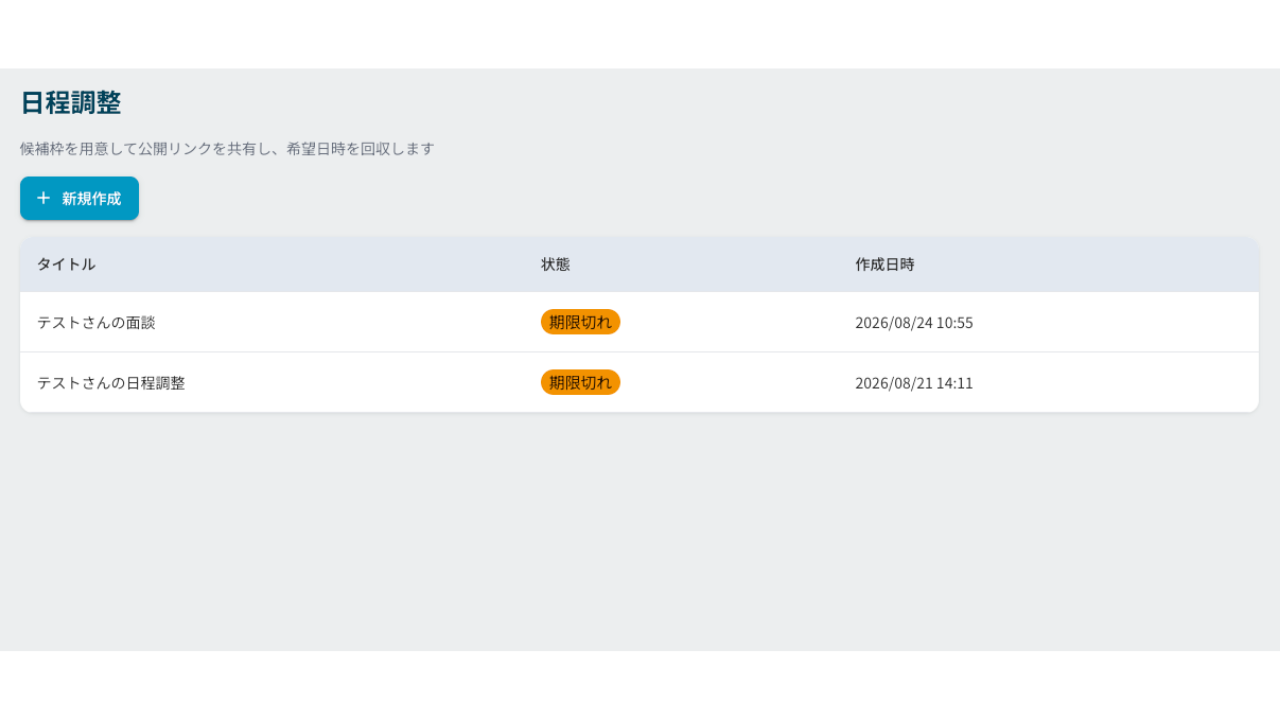
Task: Open the テストさんの面談 row title
Action: click(x=96, y=323)
